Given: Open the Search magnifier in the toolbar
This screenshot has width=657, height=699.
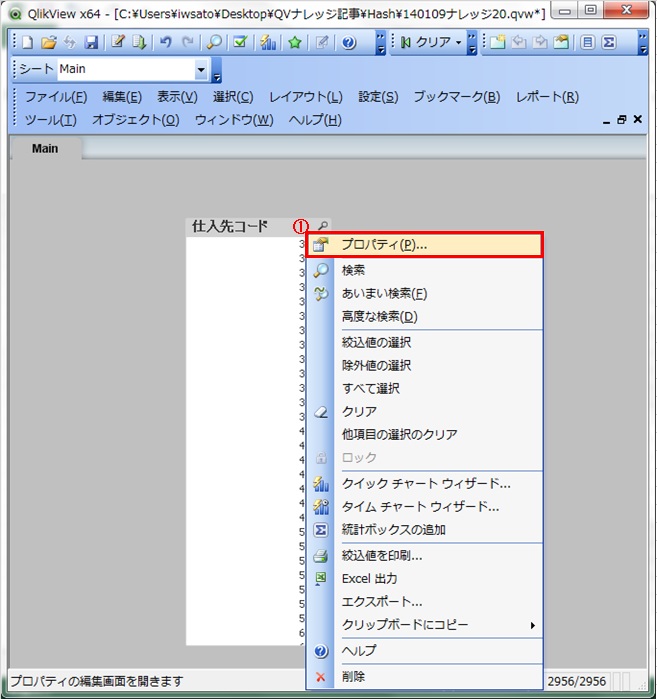Looking at the screenshot, I should click(x=214, y=42).
